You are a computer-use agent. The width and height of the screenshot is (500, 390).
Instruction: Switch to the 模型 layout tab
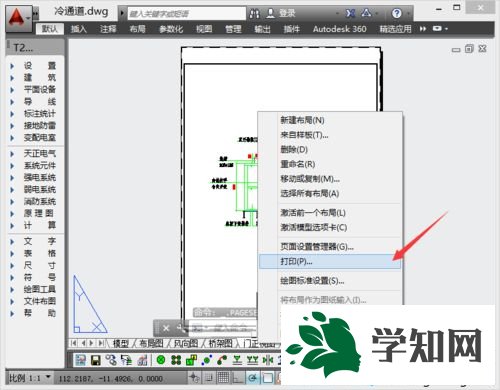121,343
